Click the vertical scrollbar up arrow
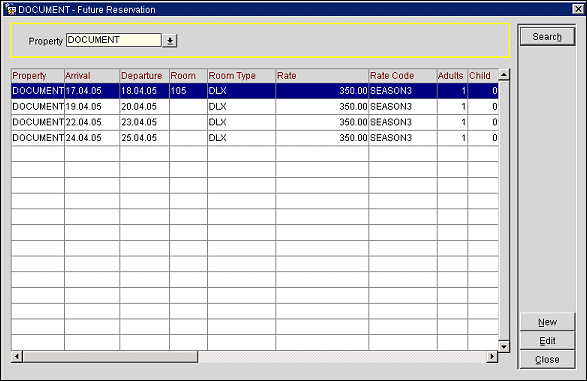 (x=504, y=75)
